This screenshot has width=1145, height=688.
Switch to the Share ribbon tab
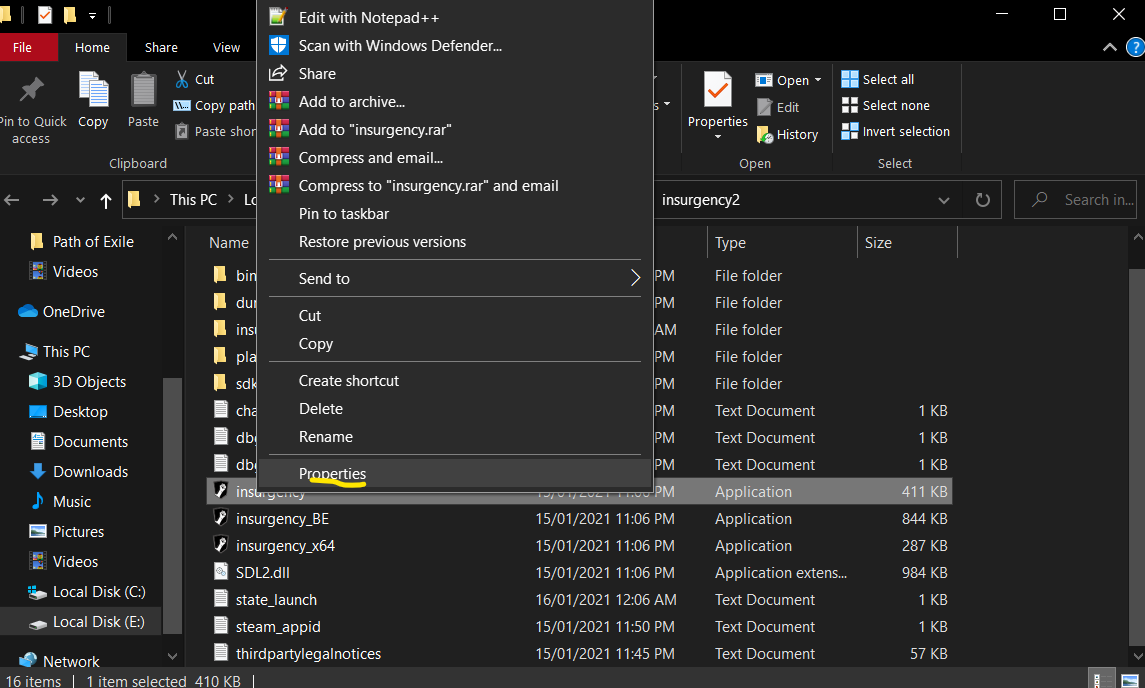[x=161, y=47]
